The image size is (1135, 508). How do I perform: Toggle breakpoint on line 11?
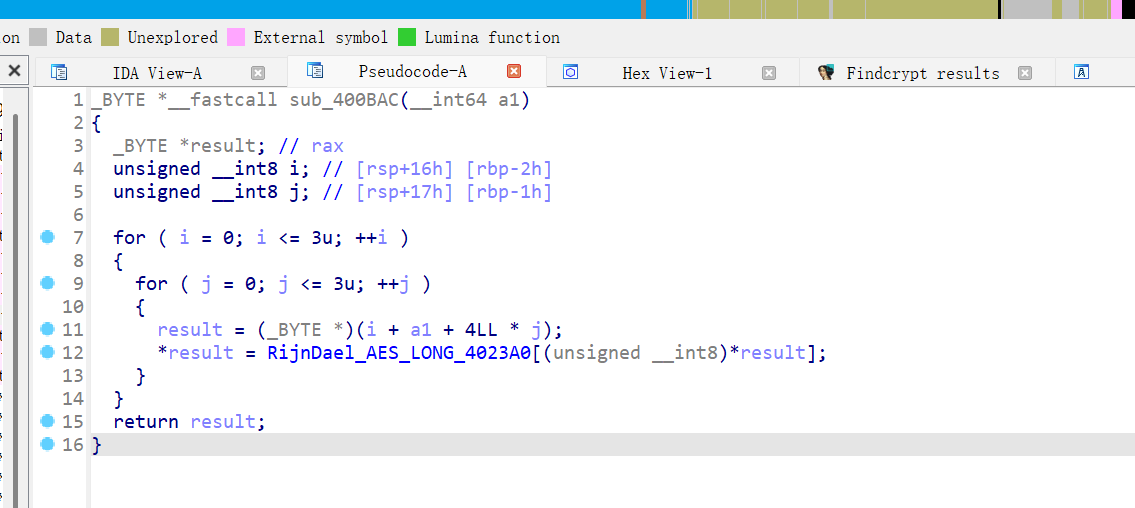click(48, 329)
